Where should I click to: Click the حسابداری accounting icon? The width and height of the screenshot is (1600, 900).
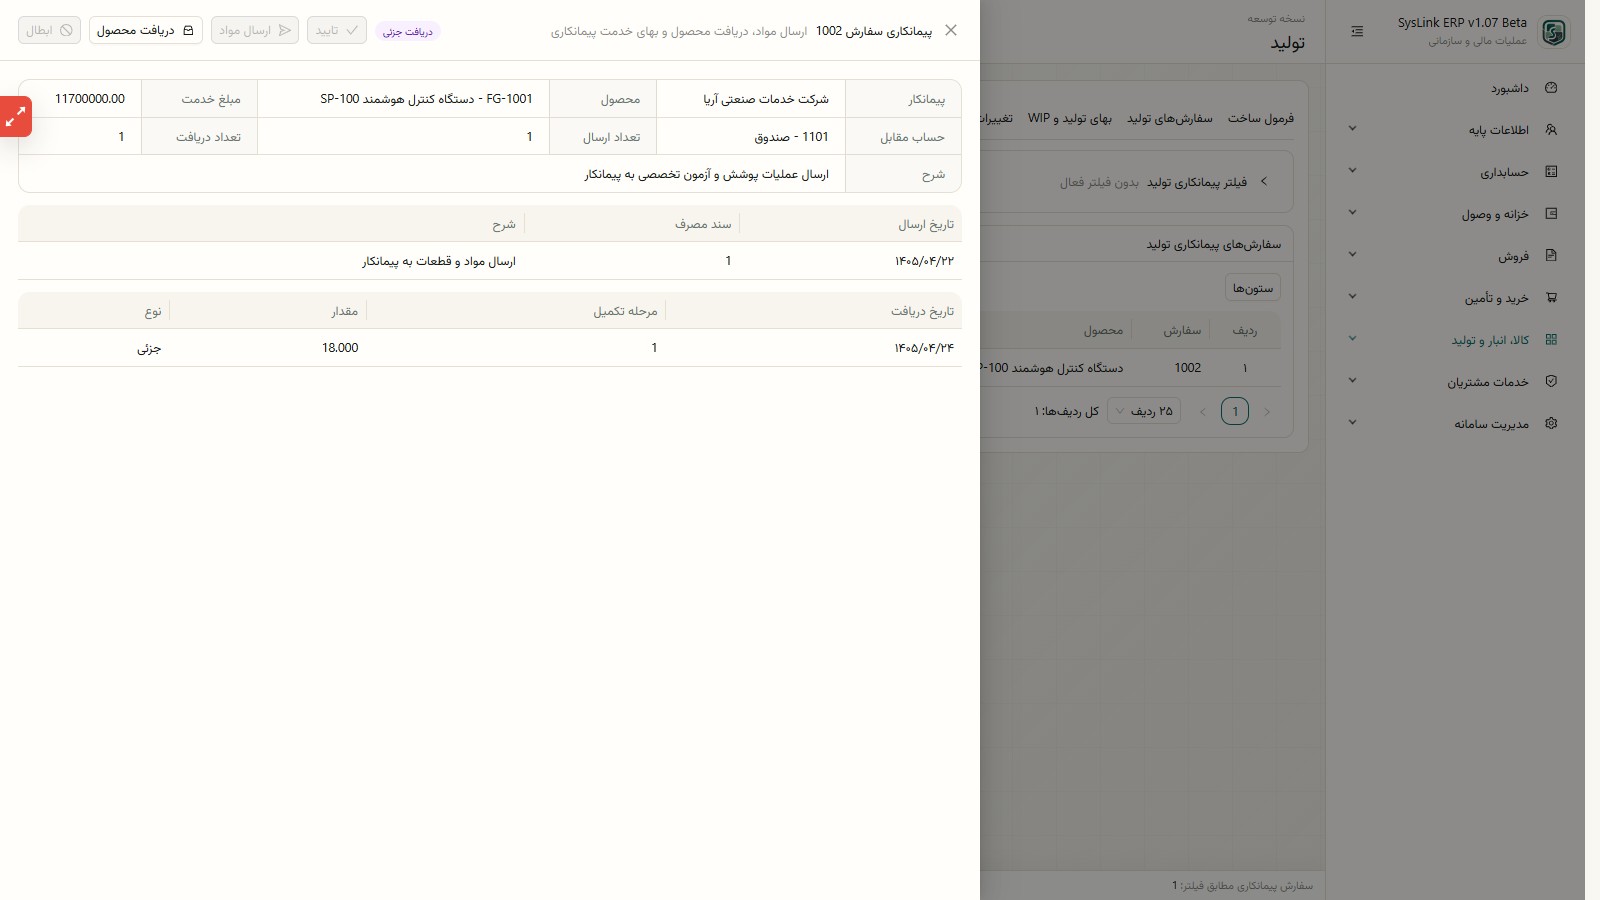click(x=1551, y=172)
